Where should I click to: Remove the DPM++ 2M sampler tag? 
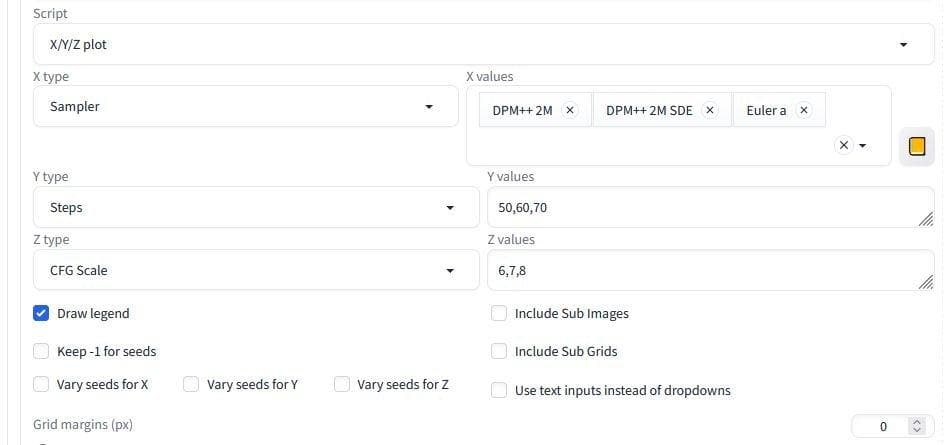pos(569,111)
